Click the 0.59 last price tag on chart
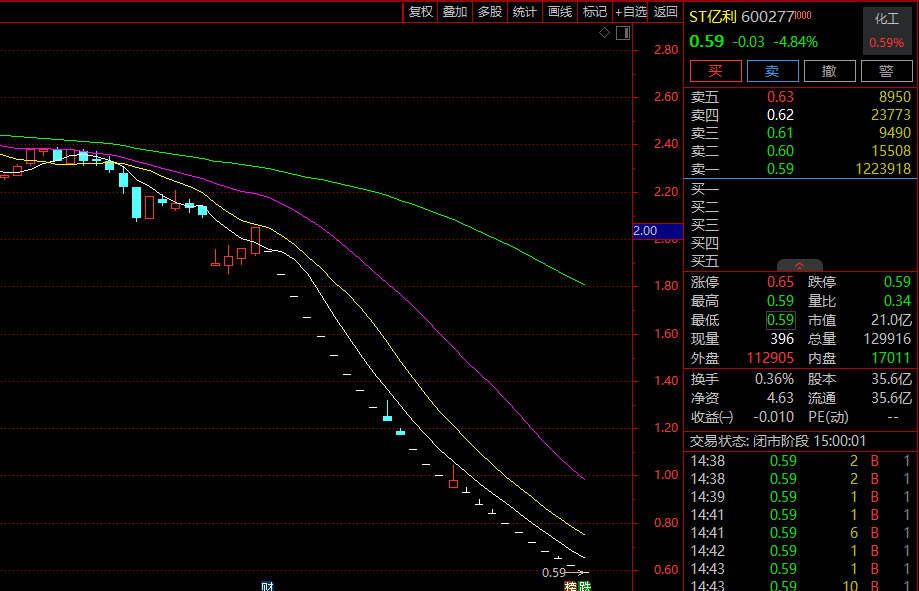Image resolution: width=919 pixels, height=591 pixels. 554,573
